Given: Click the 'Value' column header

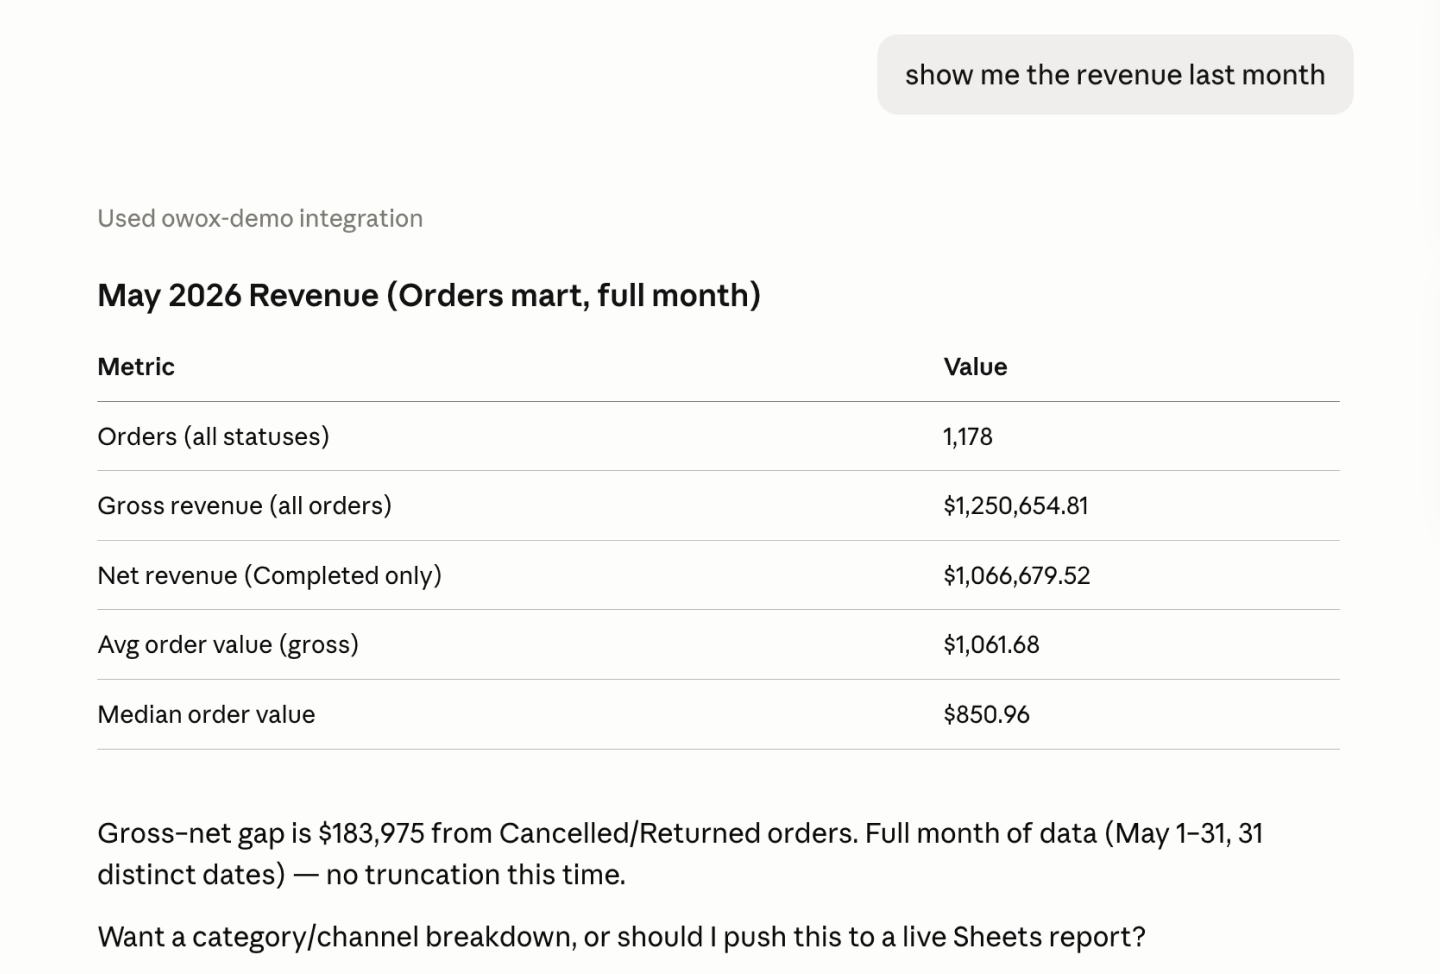Looking at the screenshot, I should point(975,367).
